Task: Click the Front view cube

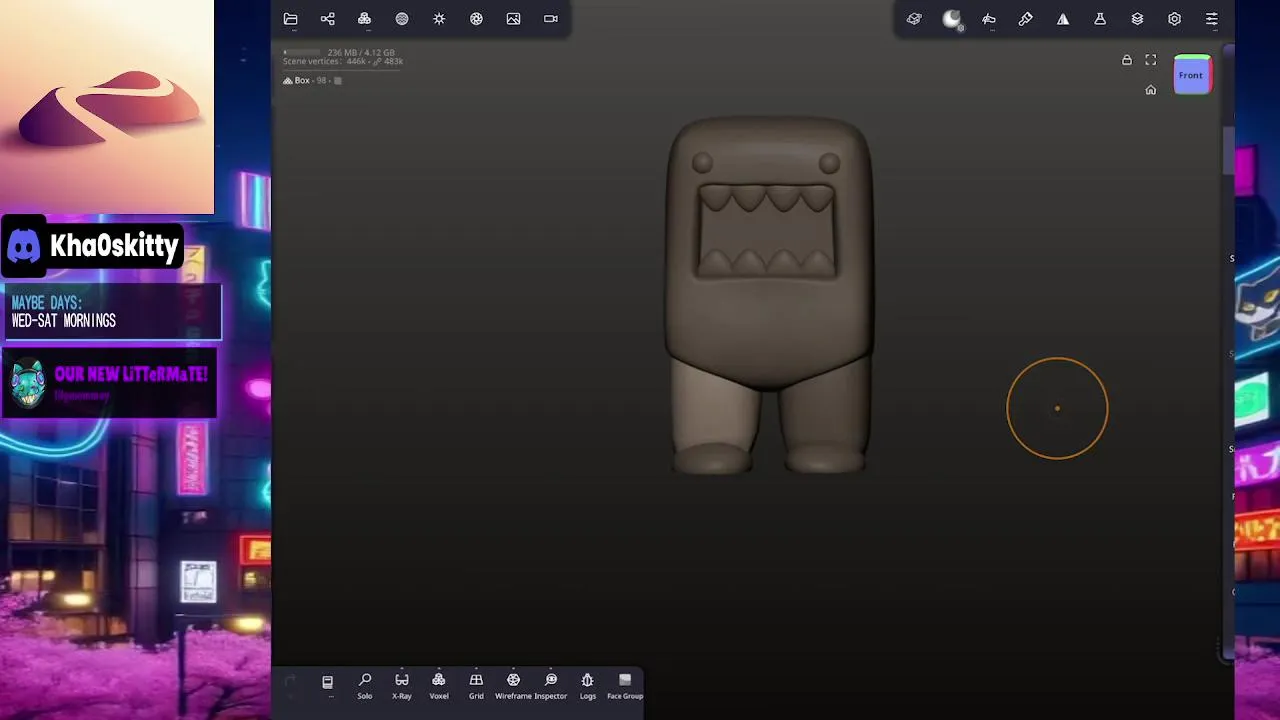Action: click(1192, 75)
